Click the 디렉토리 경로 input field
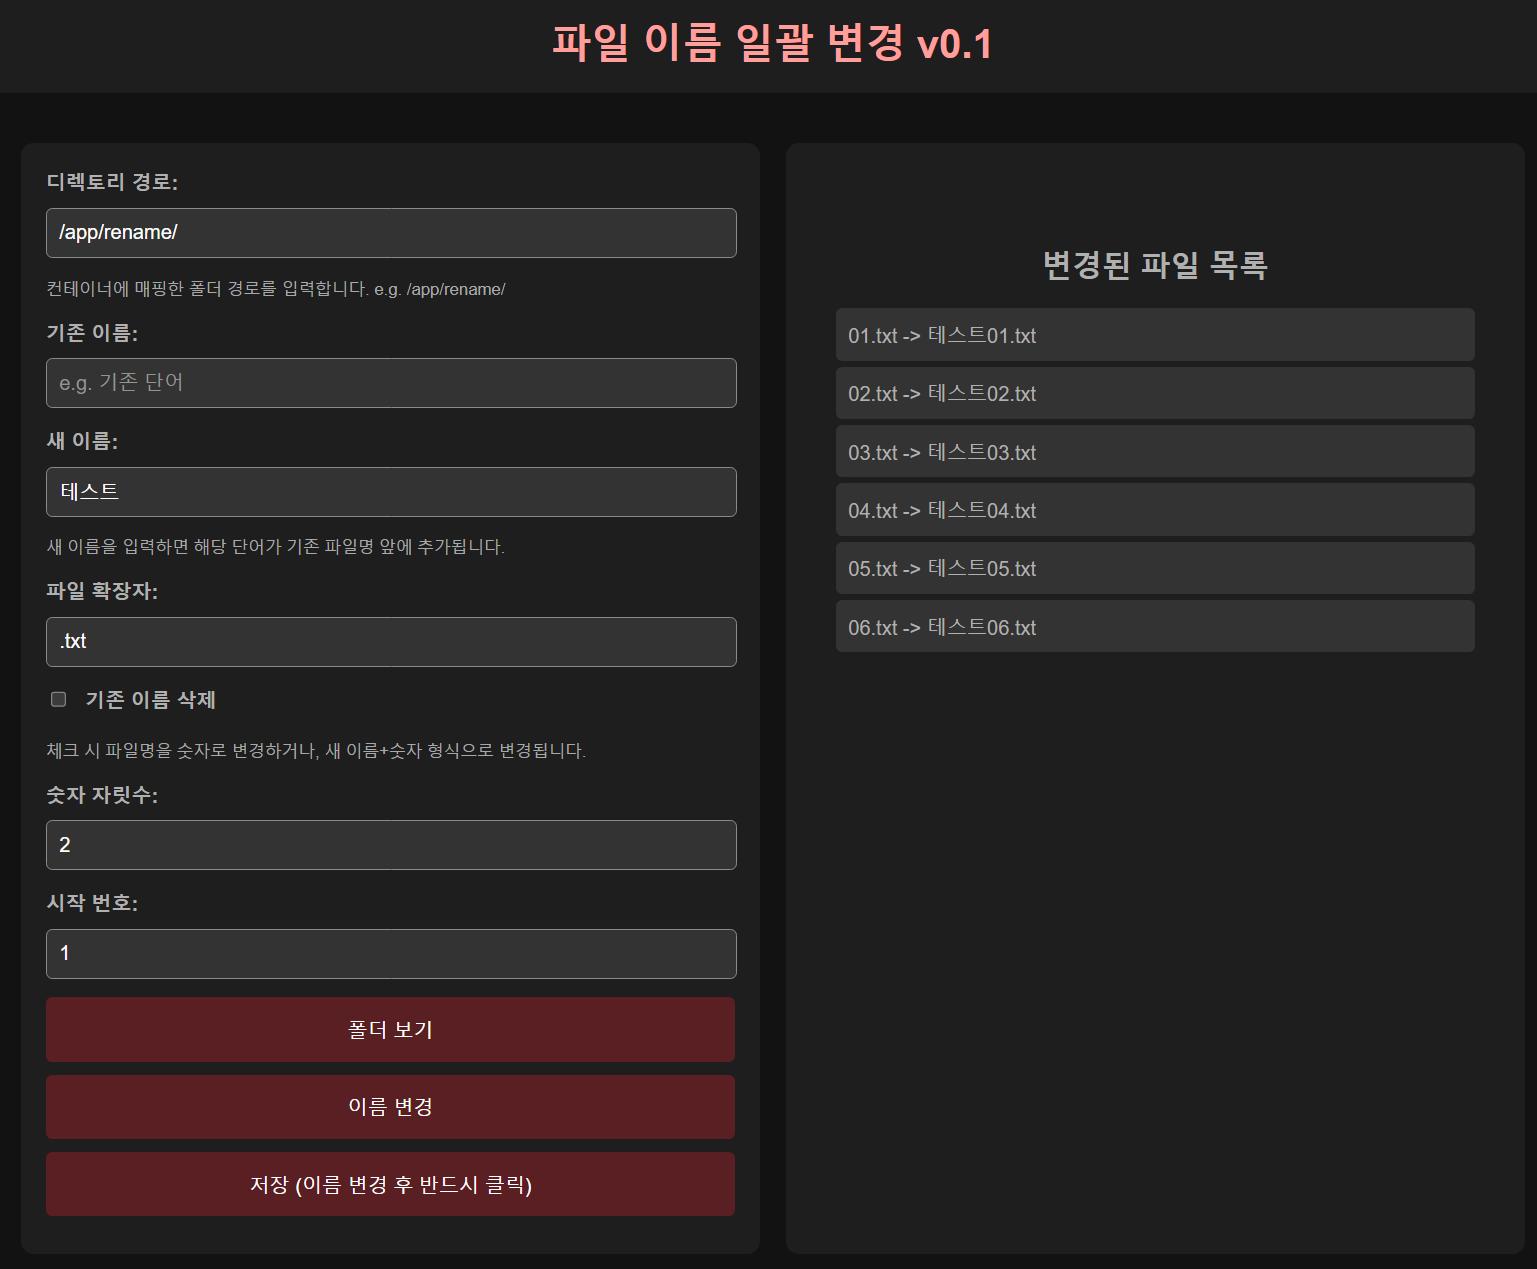1537x1269 pixels. (x=391, y=233)
